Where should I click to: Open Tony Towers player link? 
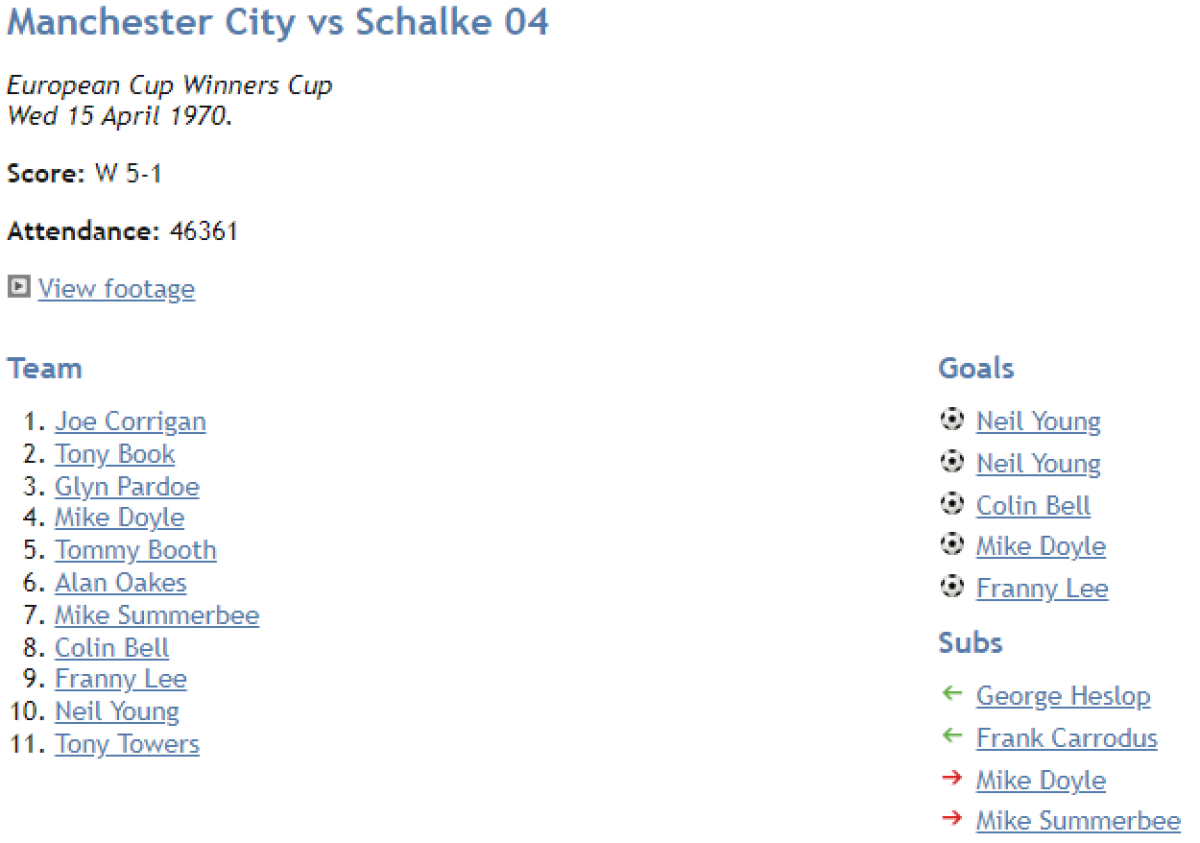[x=127, y=745]
